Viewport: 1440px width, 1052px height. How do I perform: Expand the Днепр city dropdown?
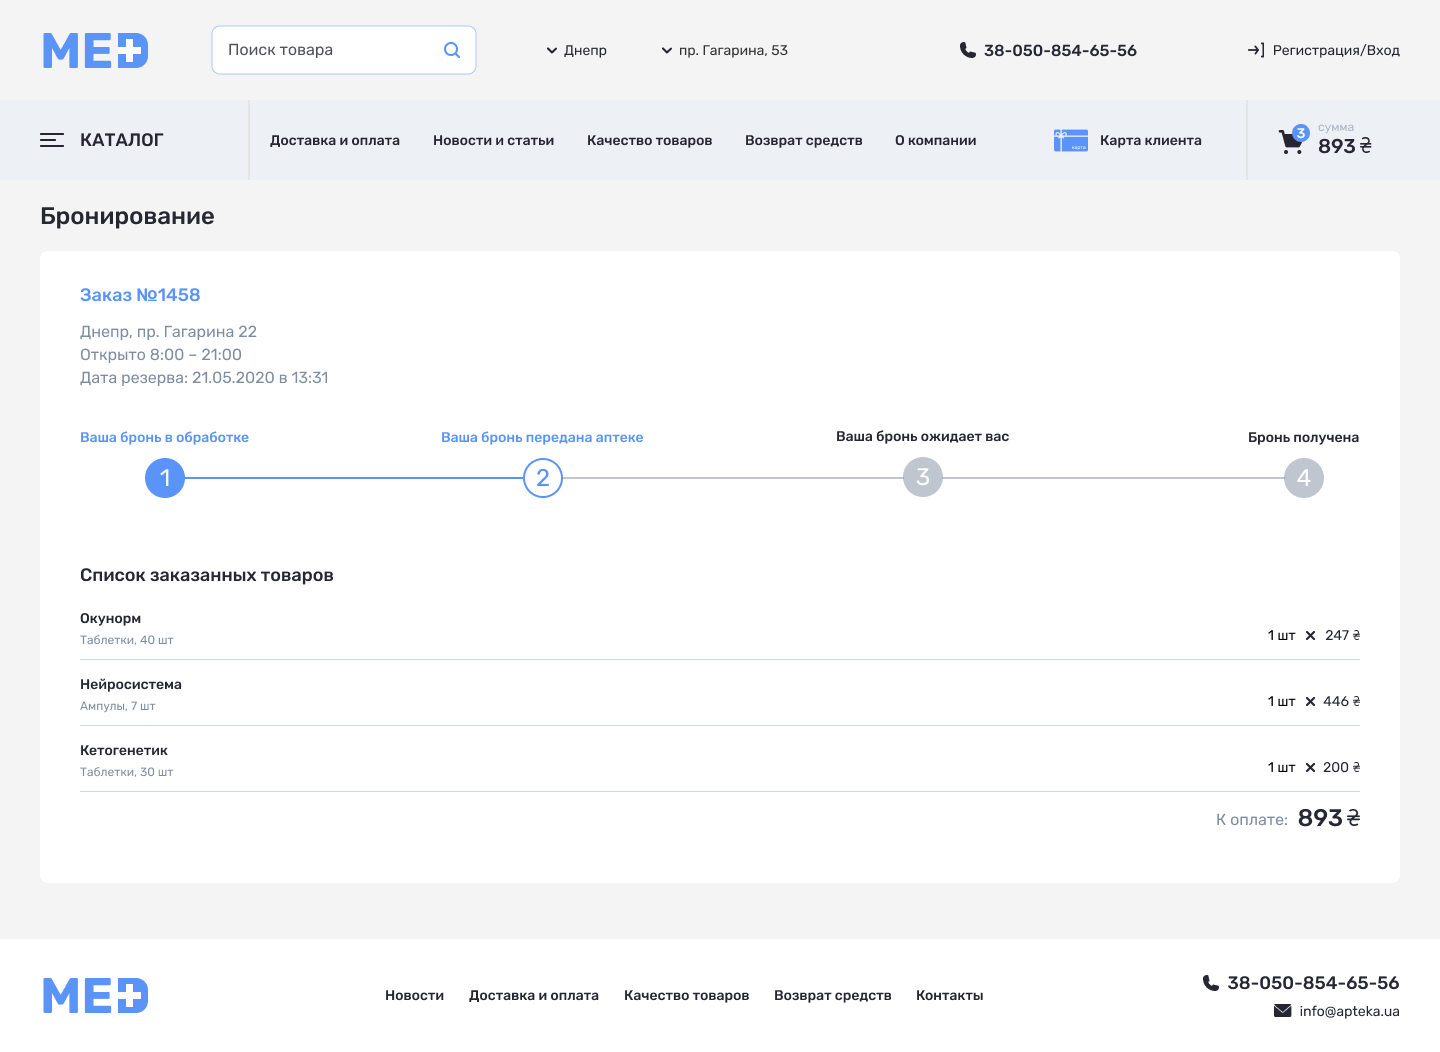pyautogui.click(x=576, y=50)
